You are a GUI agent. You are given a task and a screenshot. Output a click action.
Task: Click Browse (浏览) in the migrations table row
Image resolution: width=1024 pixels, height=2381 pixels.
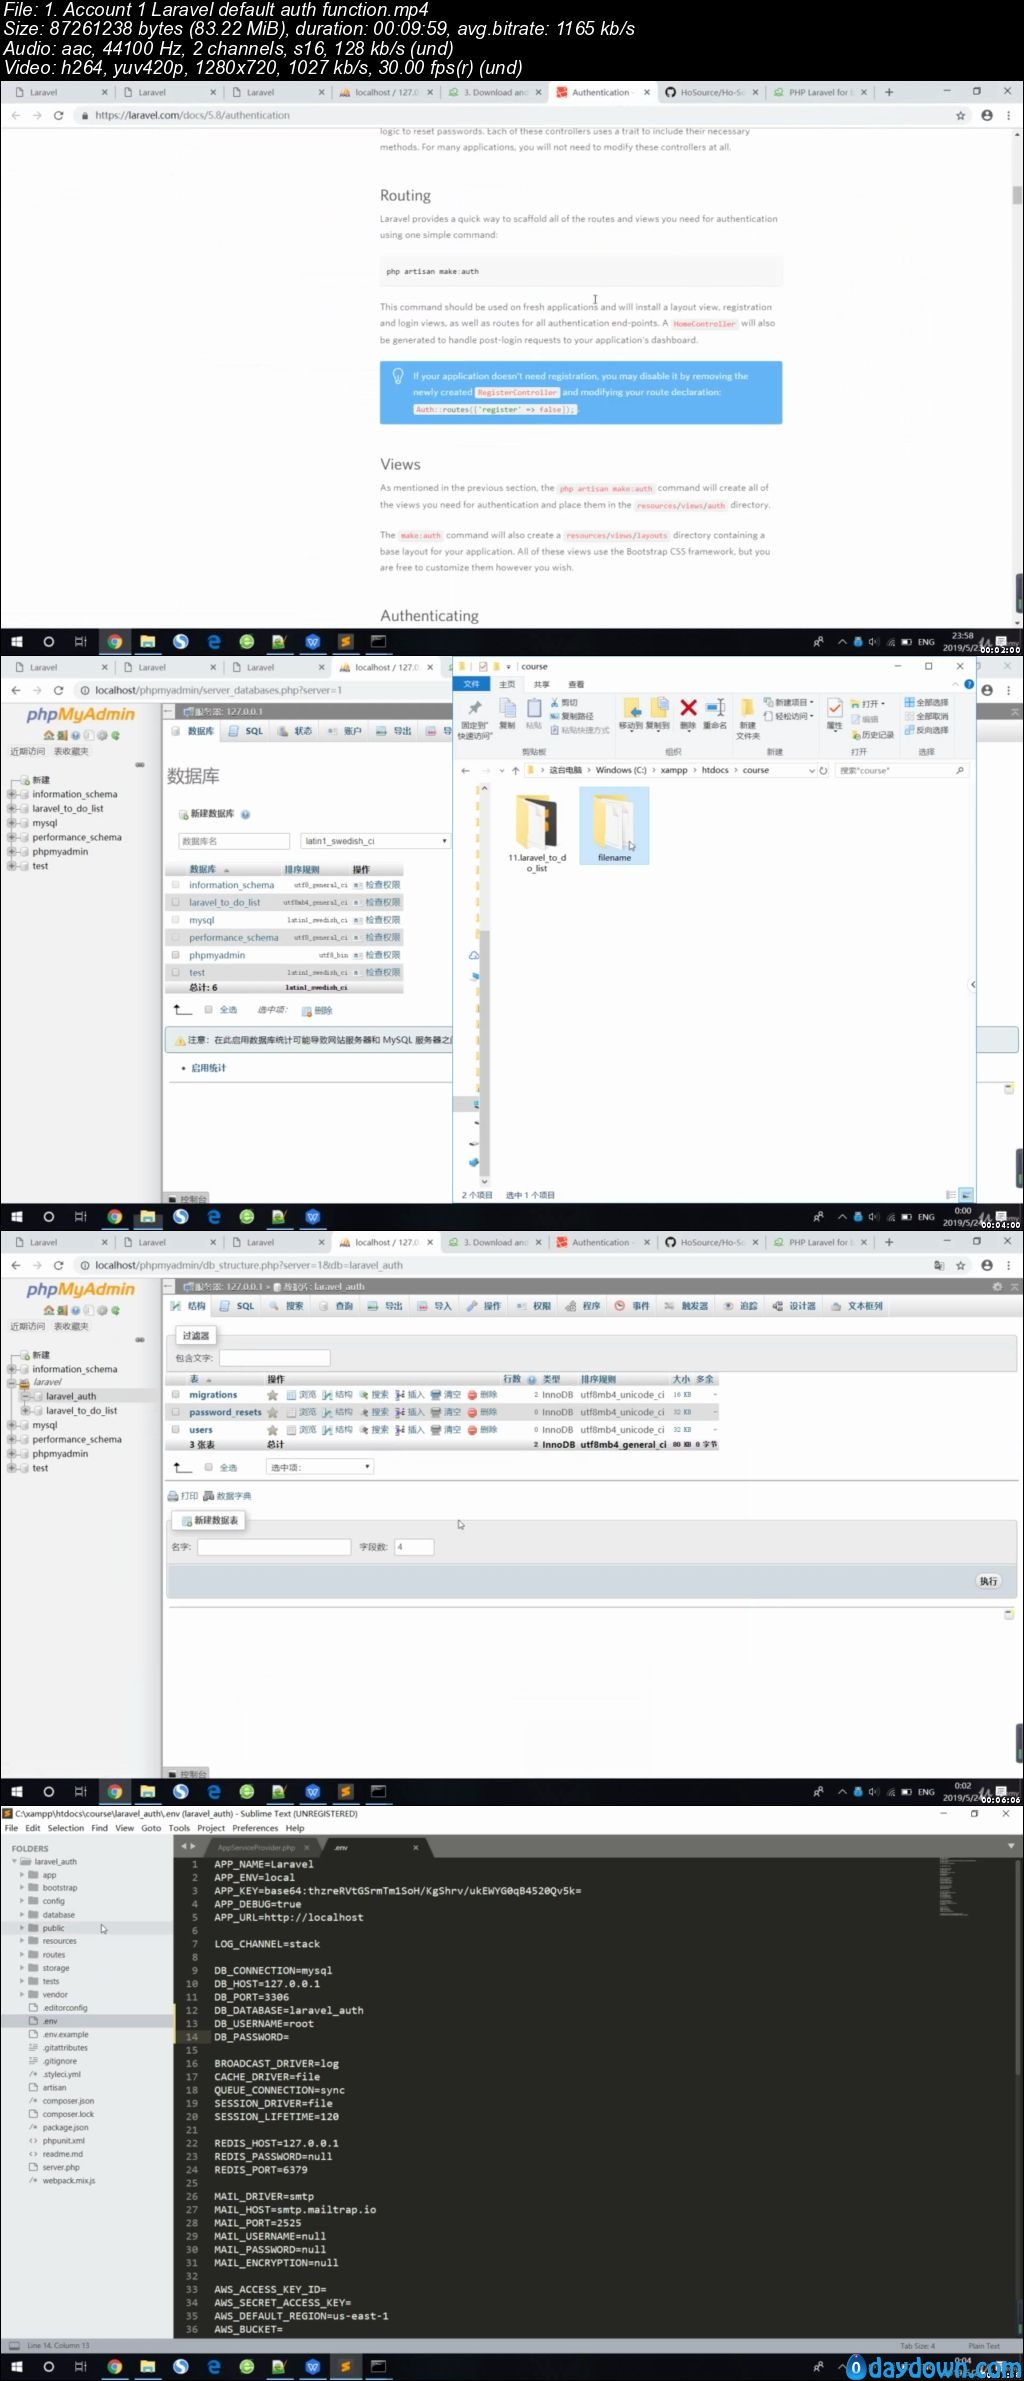pos(301,1394)
